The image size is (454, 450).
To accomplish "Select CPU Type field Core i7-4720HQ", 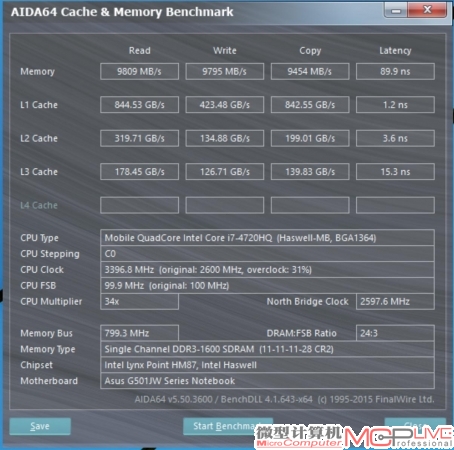I will (267, 238).
